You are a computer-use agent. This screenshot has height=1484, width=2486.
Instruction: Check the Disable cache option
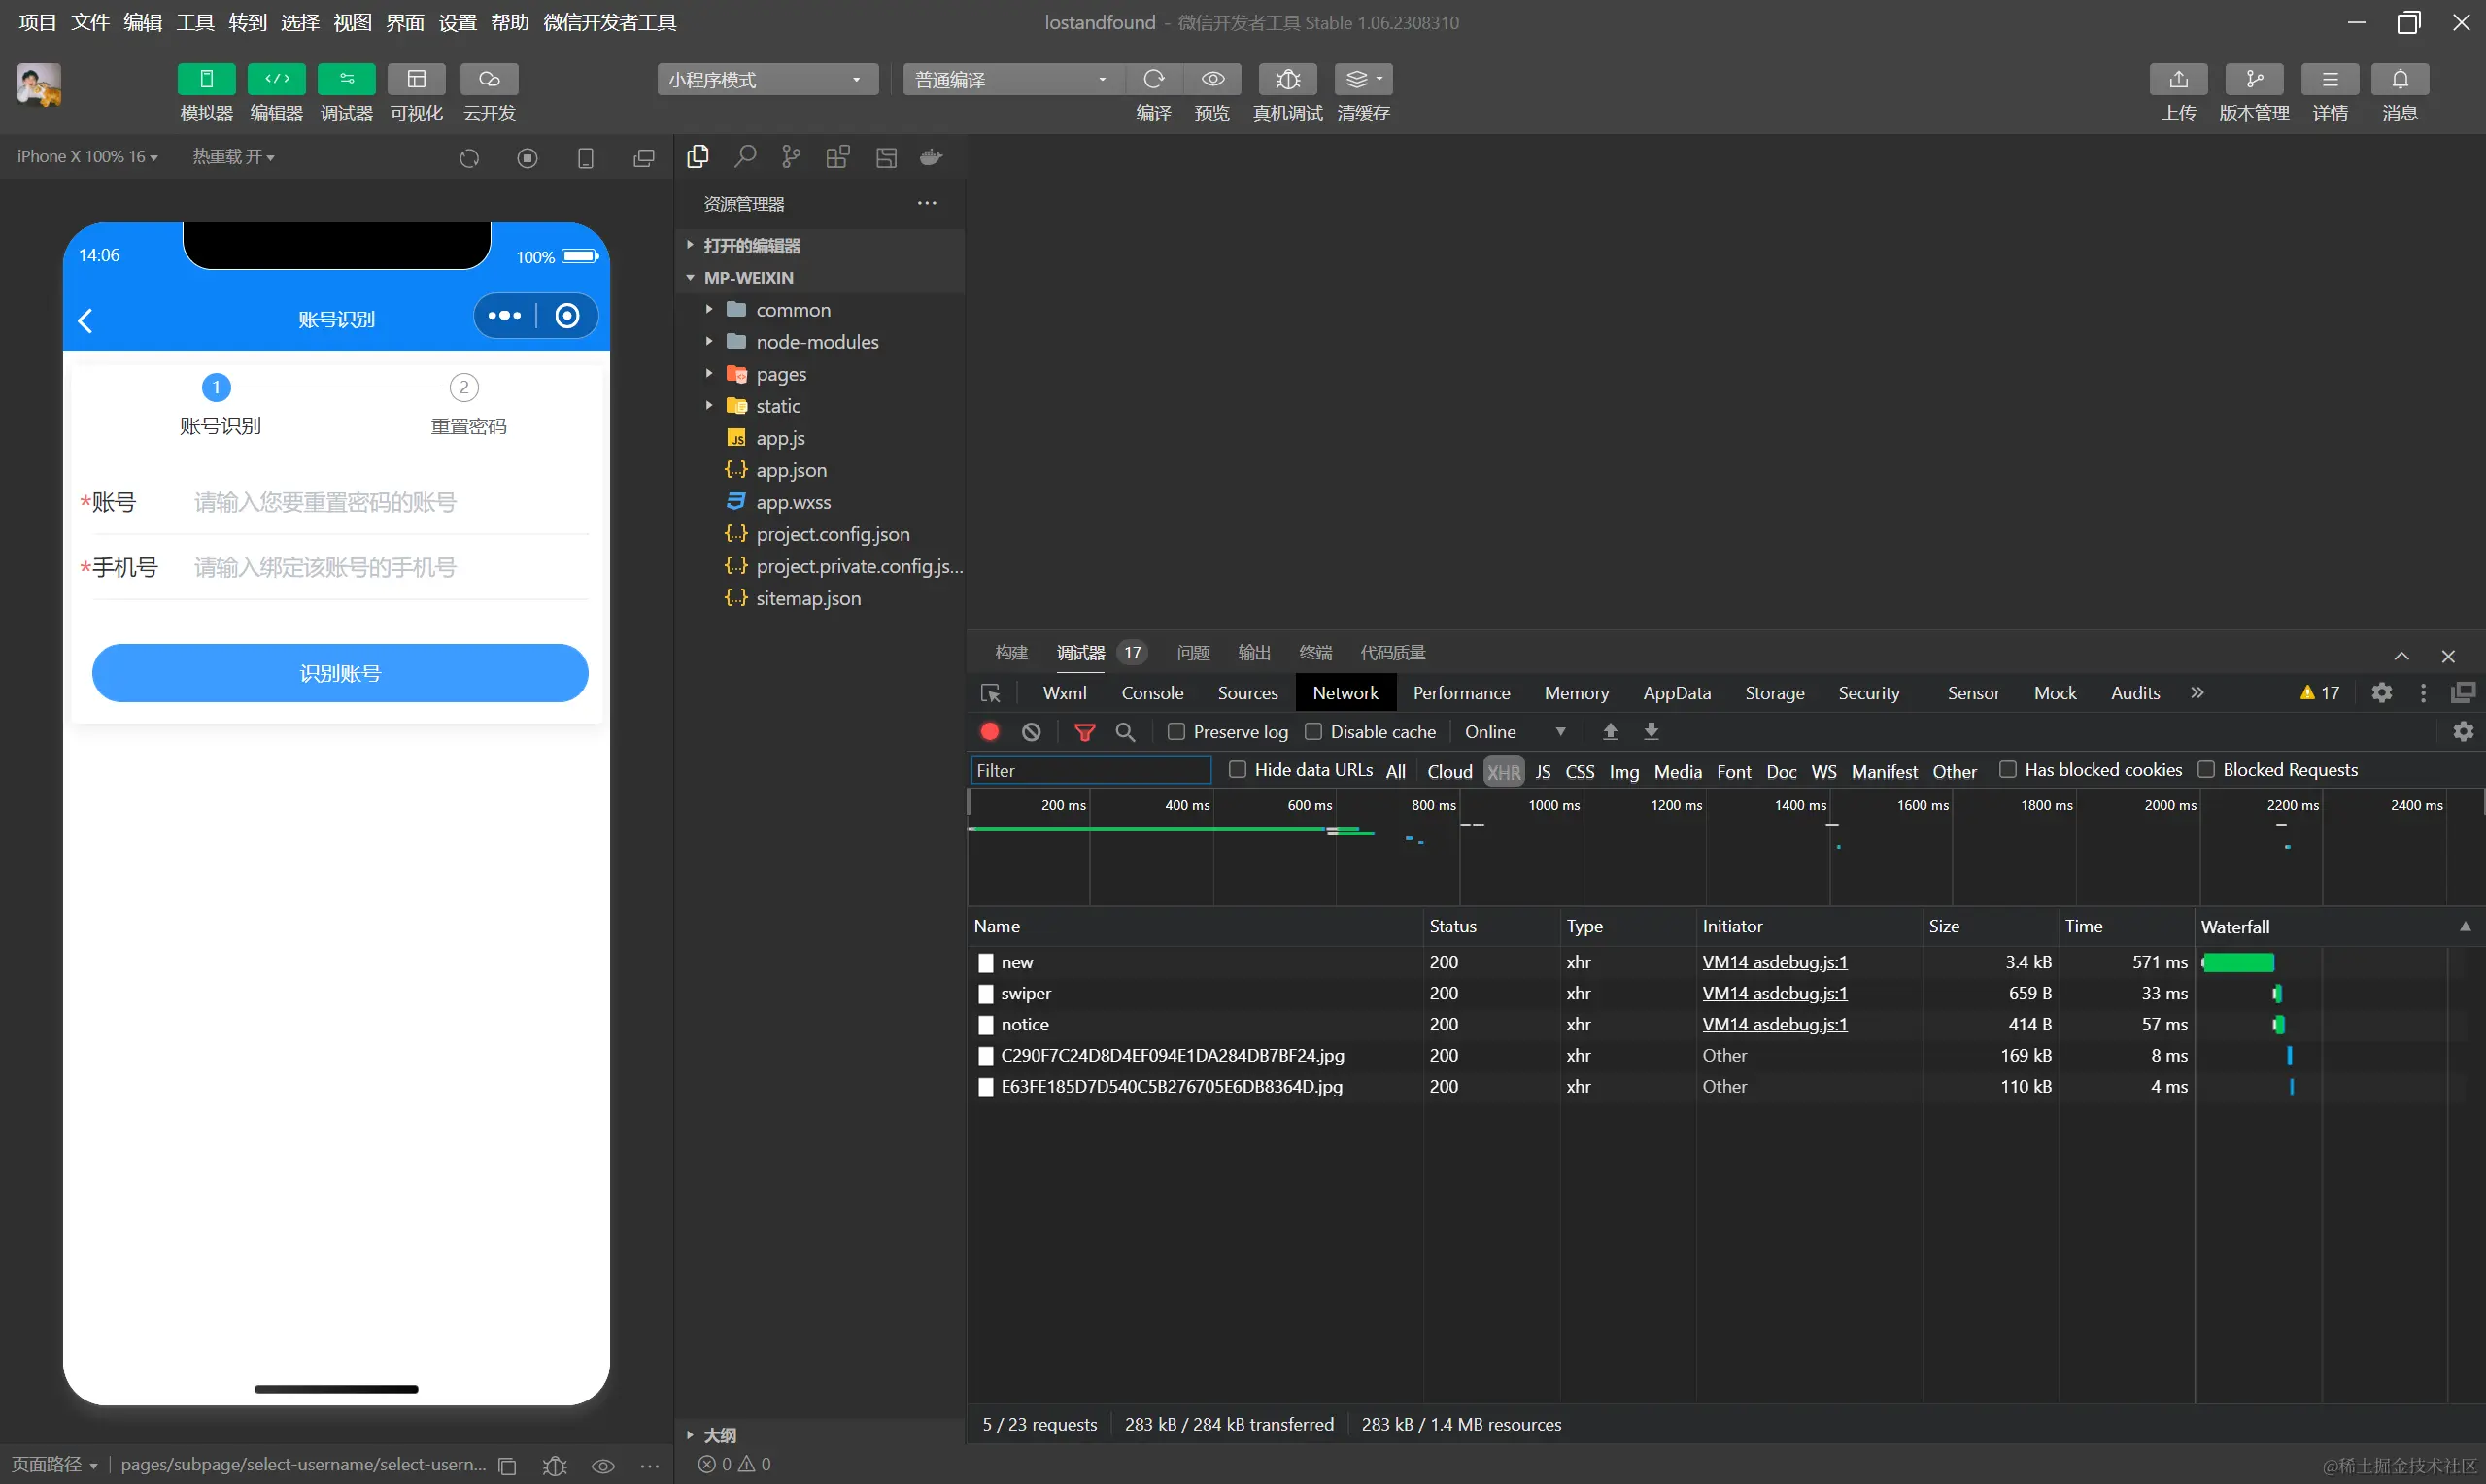tap(1313, 732)
